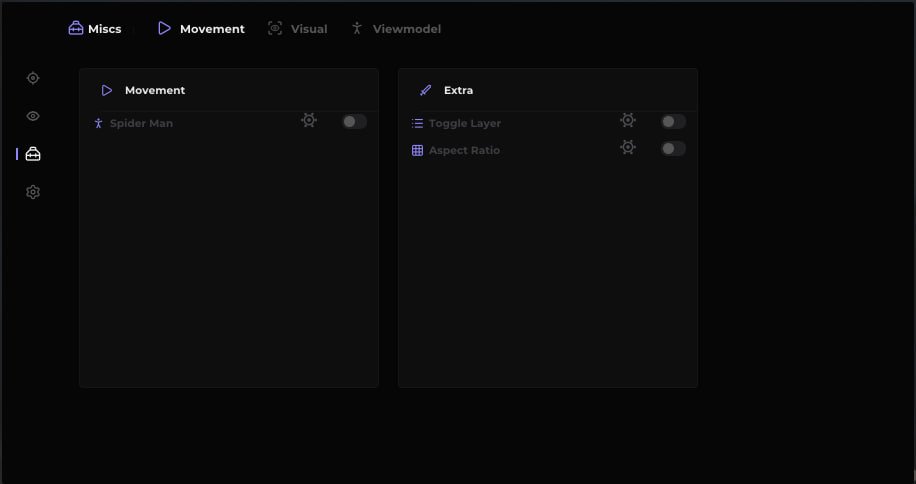Select the toolbox Miscs sidebar icon
The image size is (916, 484).
[33, 154]
